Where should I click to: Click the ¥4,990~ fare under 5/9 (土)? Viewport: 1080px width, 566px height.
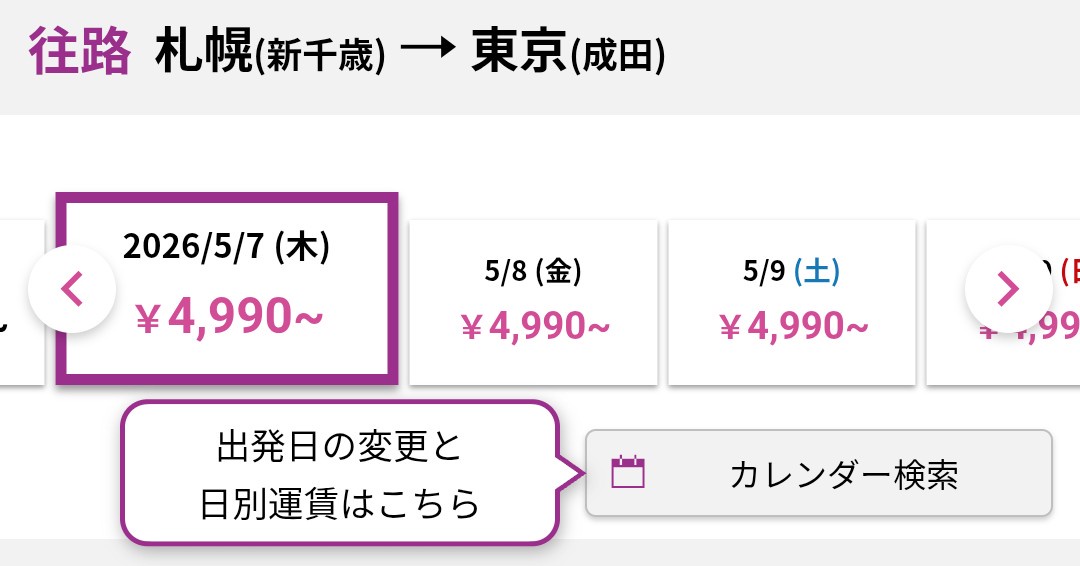[x=793, y=326]
